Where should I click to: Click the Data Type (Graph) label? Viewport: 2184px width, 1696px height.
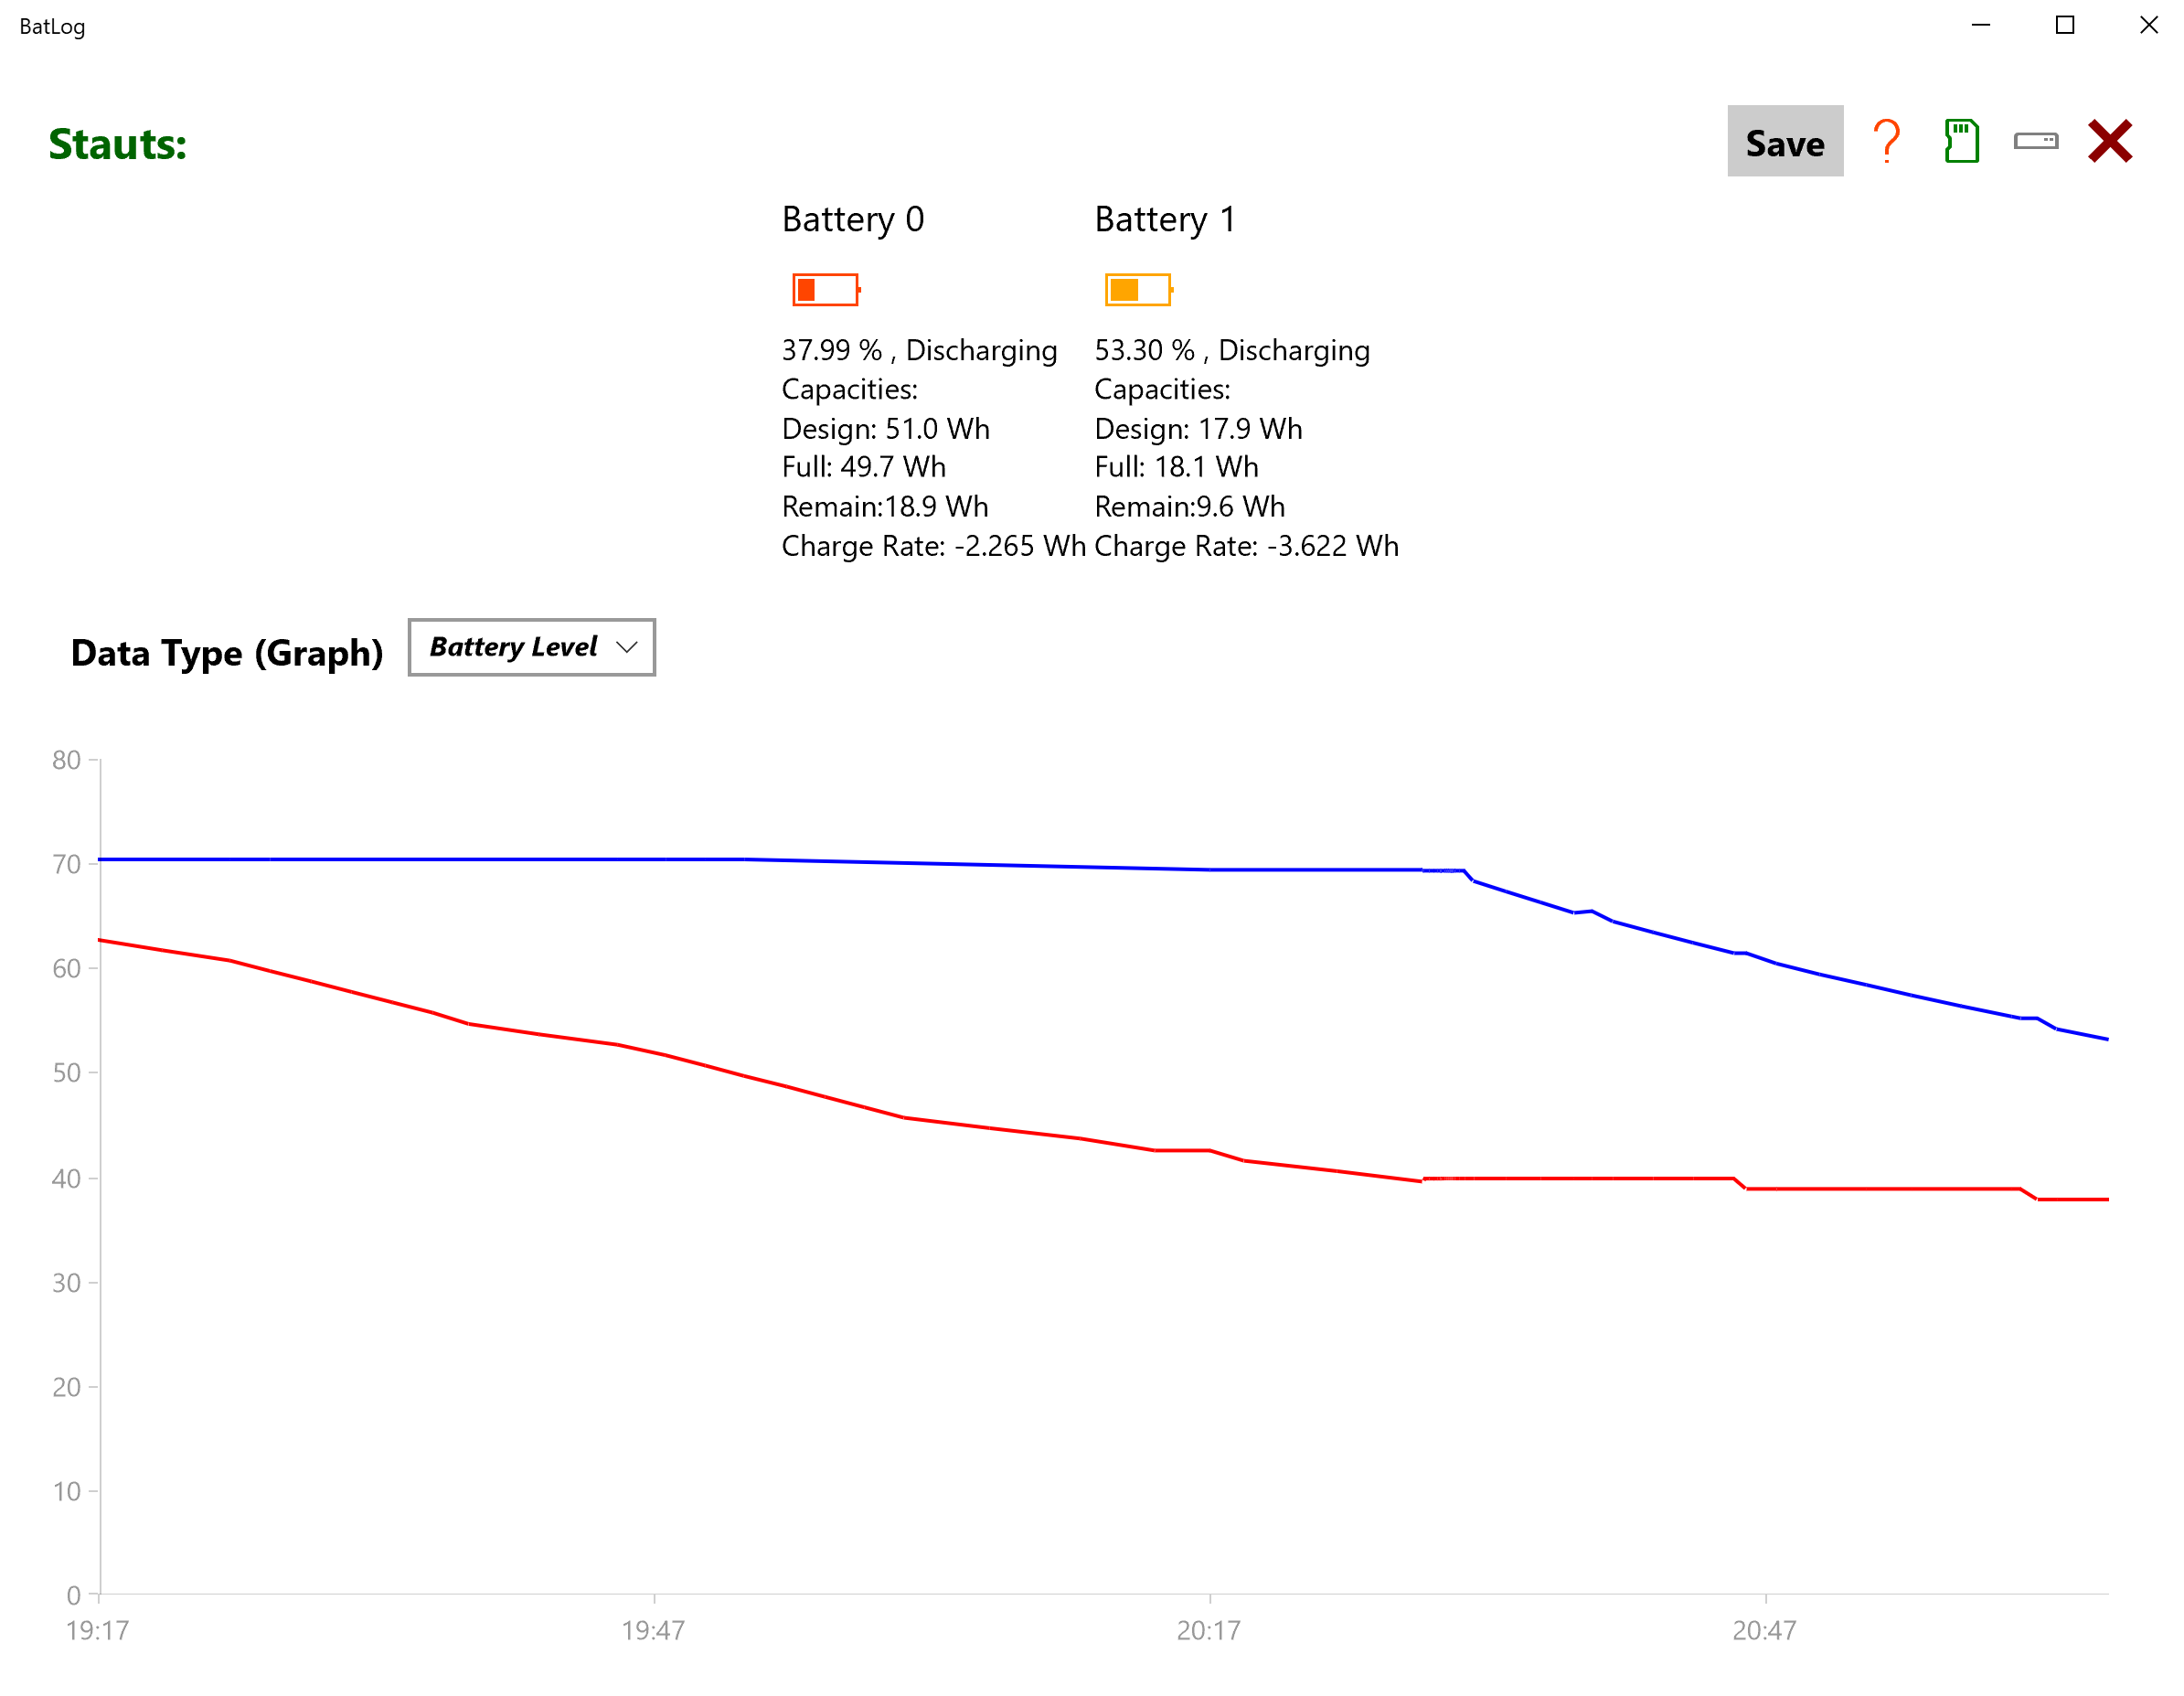tap(227, 653)
